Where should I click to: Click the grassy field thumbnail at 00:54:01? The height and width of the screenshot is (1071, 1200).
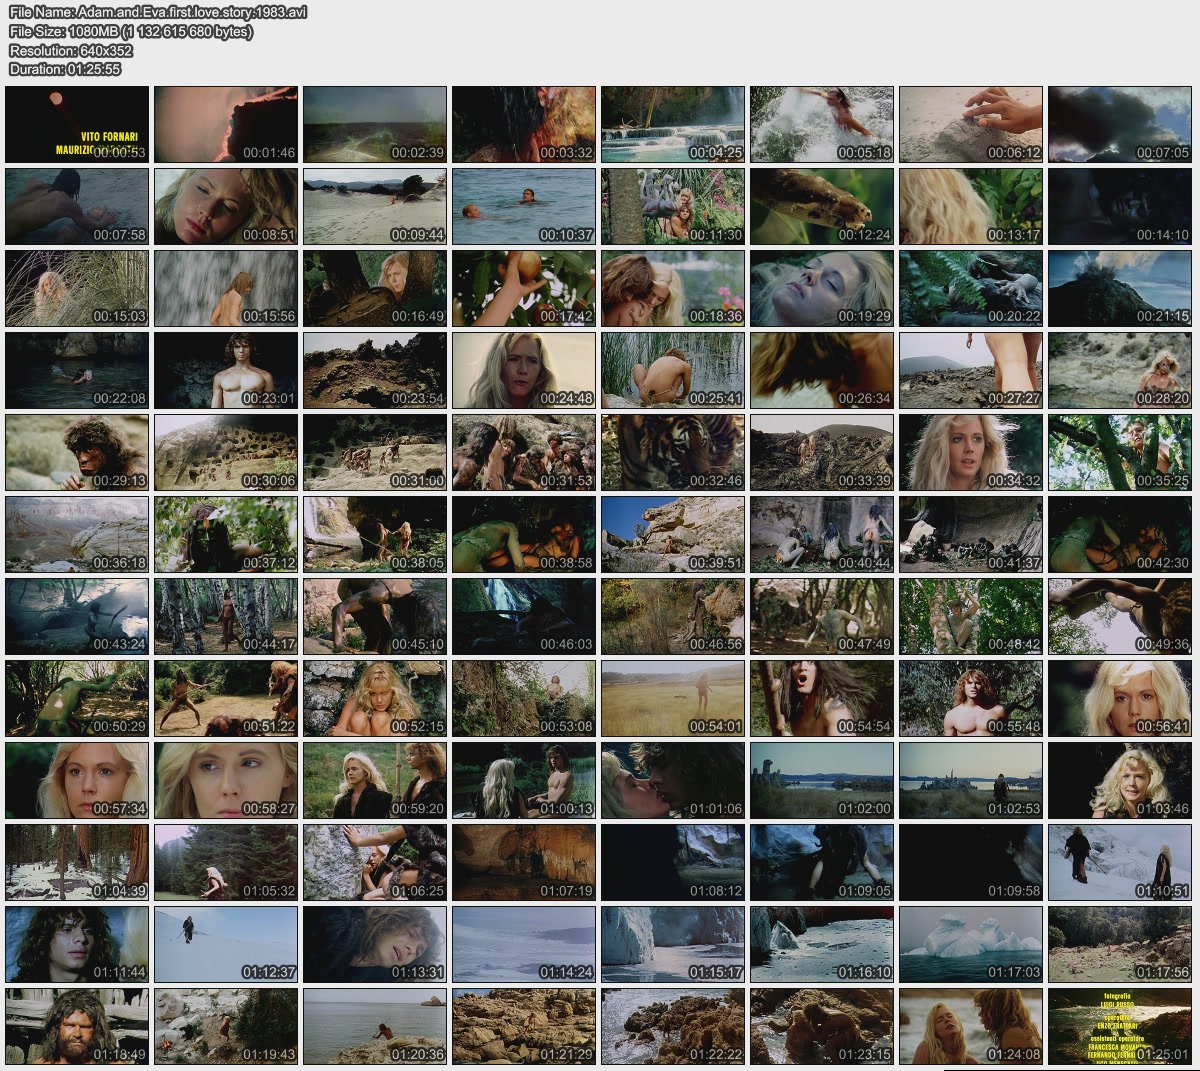(x=673, y=698)
